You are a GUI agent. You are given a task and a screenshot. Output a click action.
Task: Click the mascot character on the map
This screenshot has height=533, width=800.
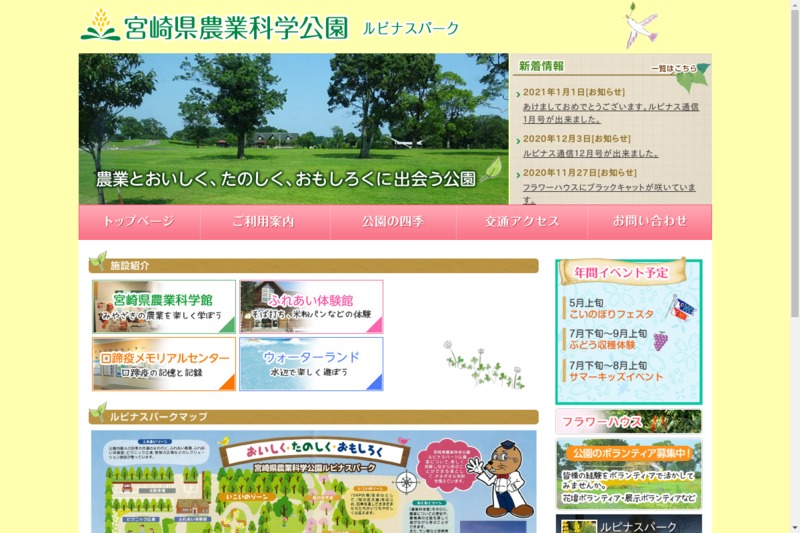498,477
